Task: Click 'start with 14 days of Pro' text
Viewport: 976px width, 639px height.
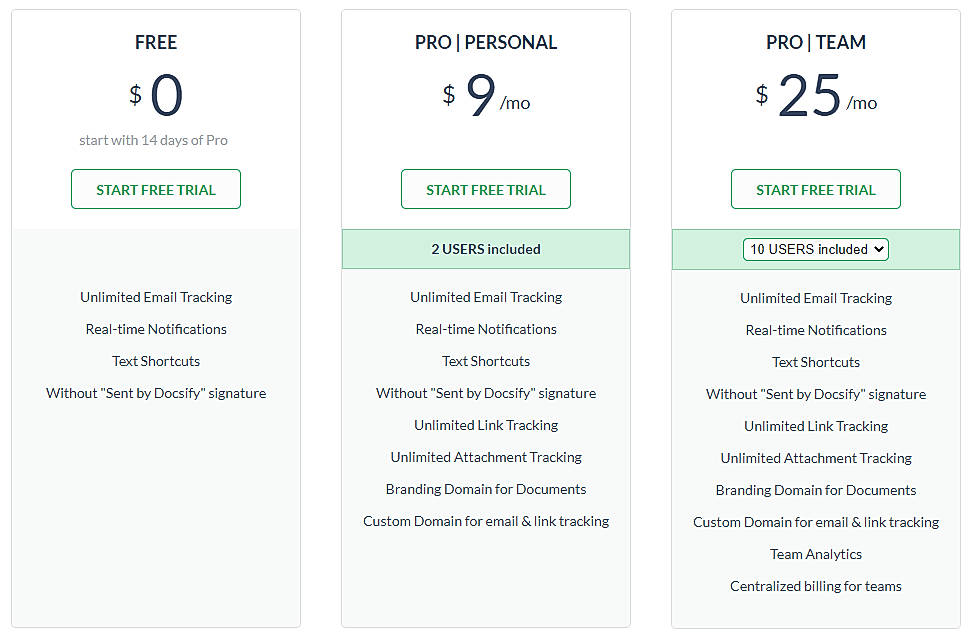Action: (154, 140)
